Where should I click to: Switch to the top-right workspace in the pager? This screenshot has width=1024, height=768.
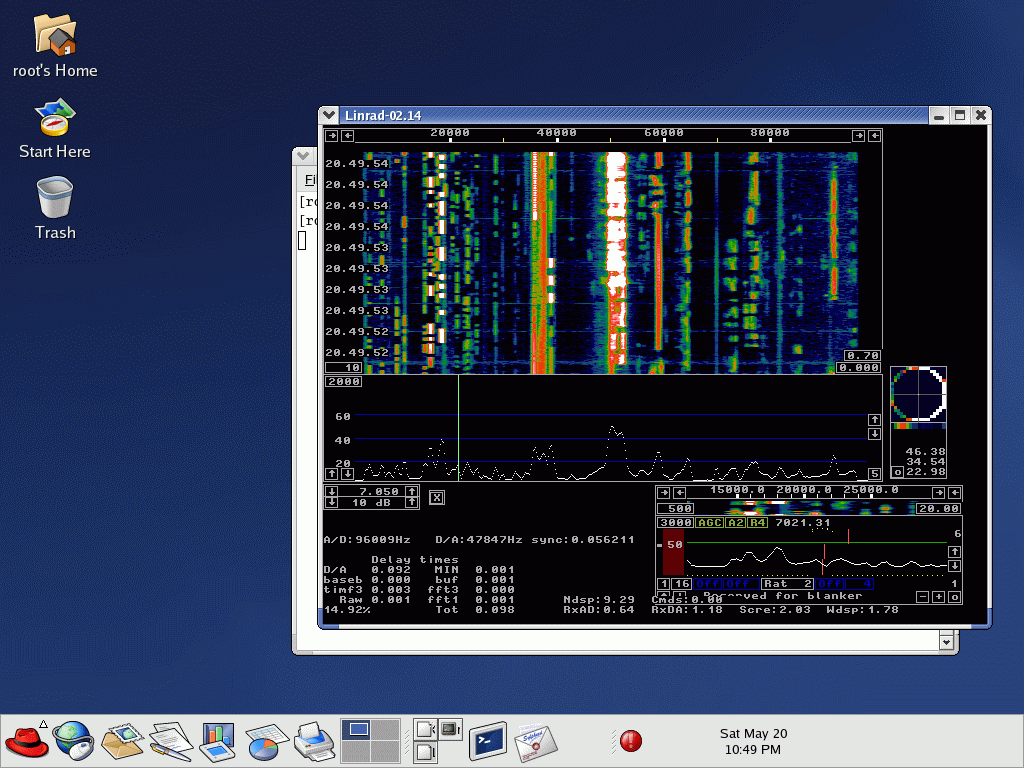tap(385, 729)
